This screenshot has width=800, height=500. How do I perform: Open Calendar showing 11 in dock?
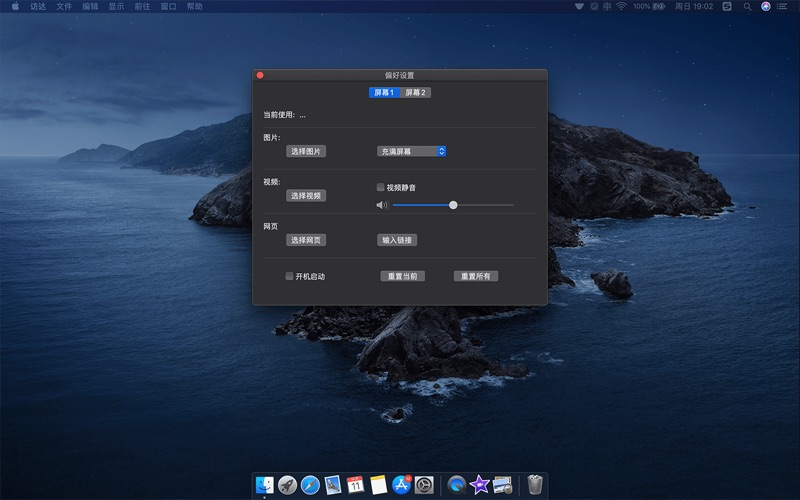point(356,485)
